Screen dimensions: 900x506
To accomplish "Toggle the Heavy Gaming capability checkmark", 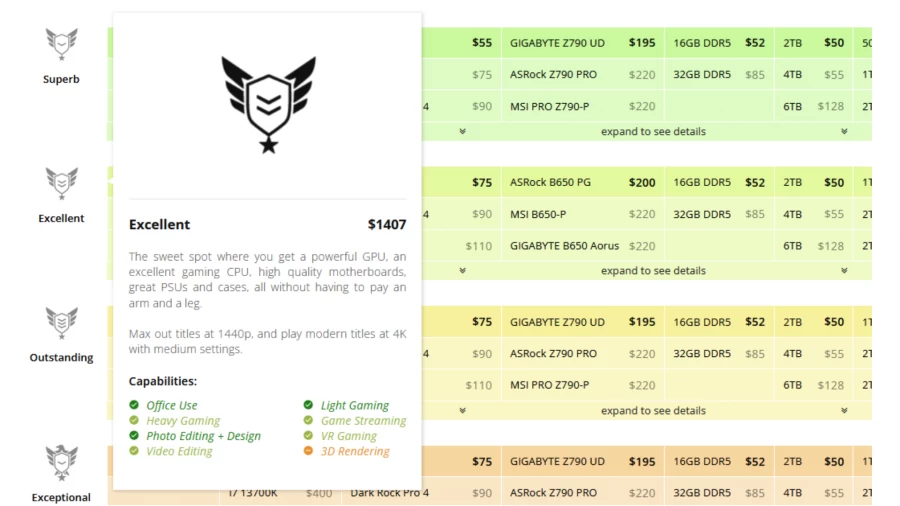I will [x=134, y=421].
